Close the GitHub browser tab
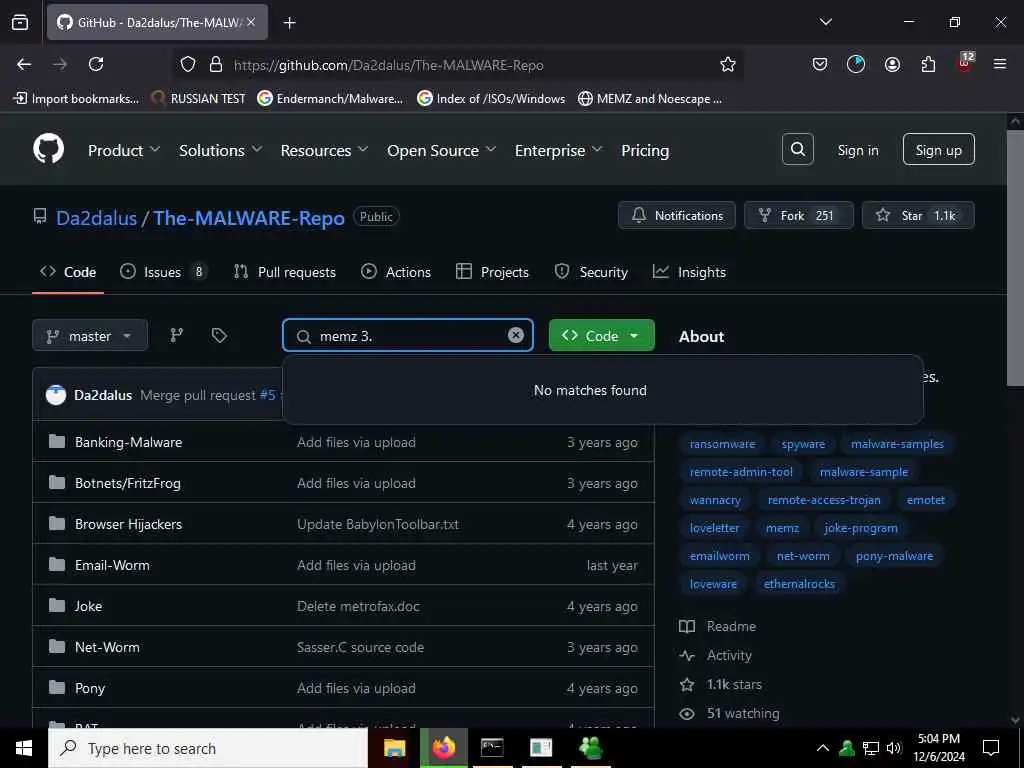 coord(251,22)
